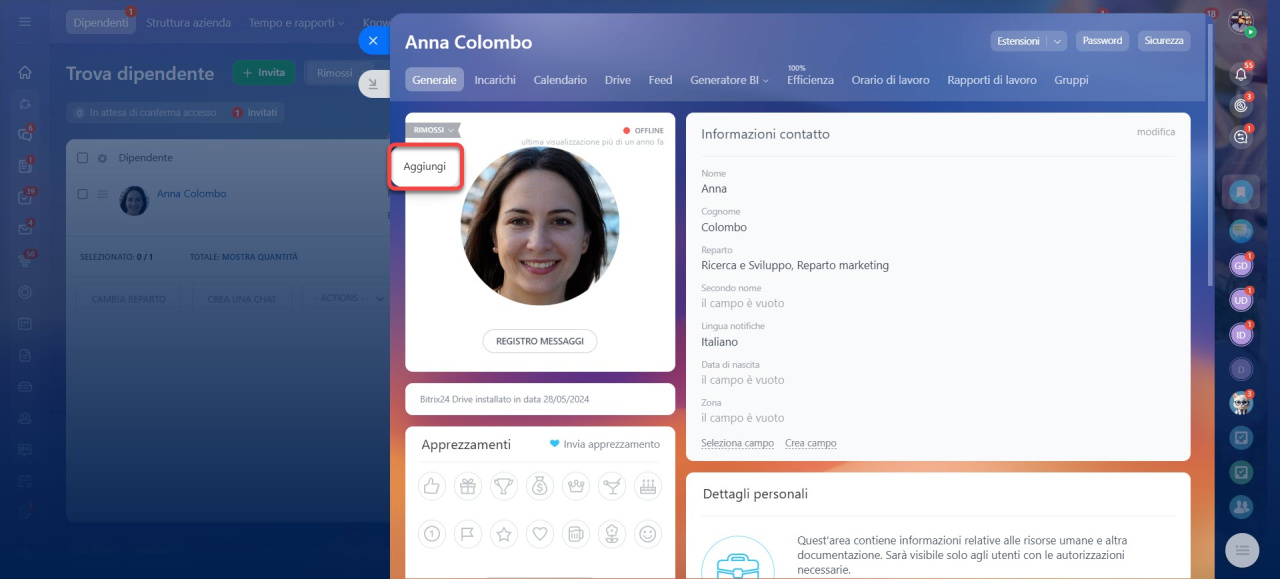Click Invia apprezzamento link
Screen dimensions: 1280x579
pyautogui.click(x=605, y=444)
